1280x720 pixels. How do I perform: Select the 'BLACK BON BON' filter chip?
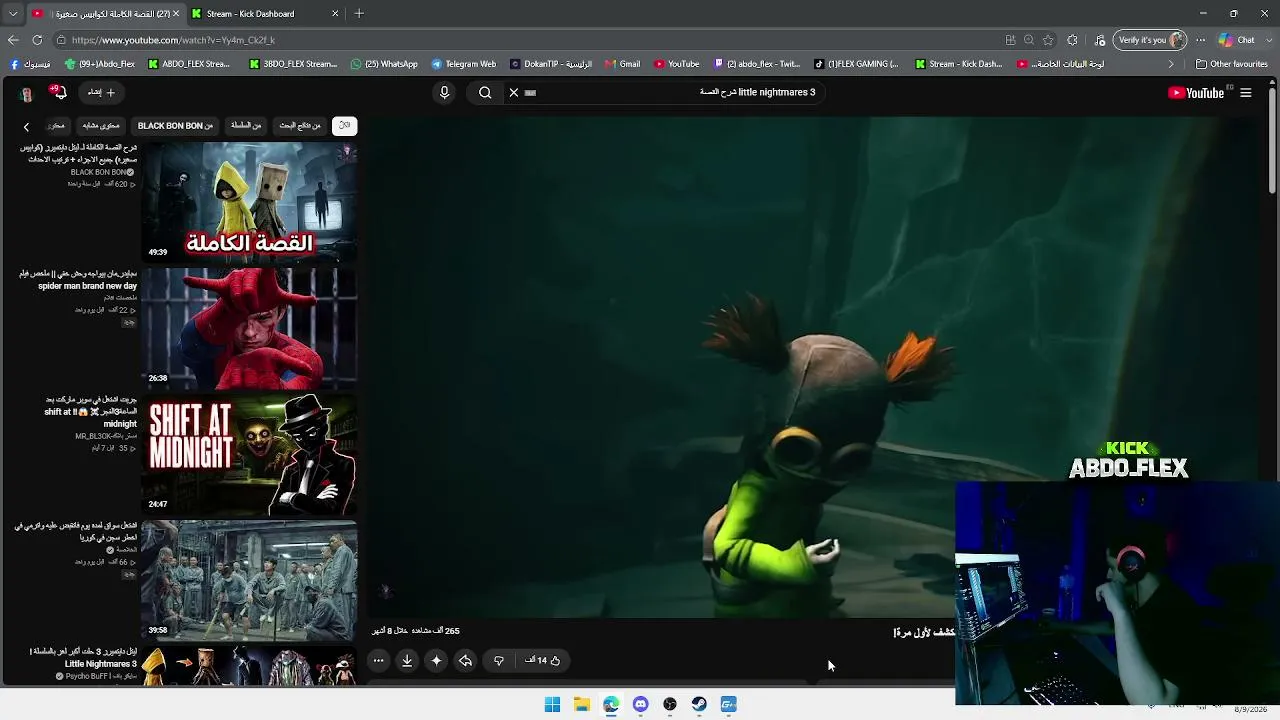175,126
